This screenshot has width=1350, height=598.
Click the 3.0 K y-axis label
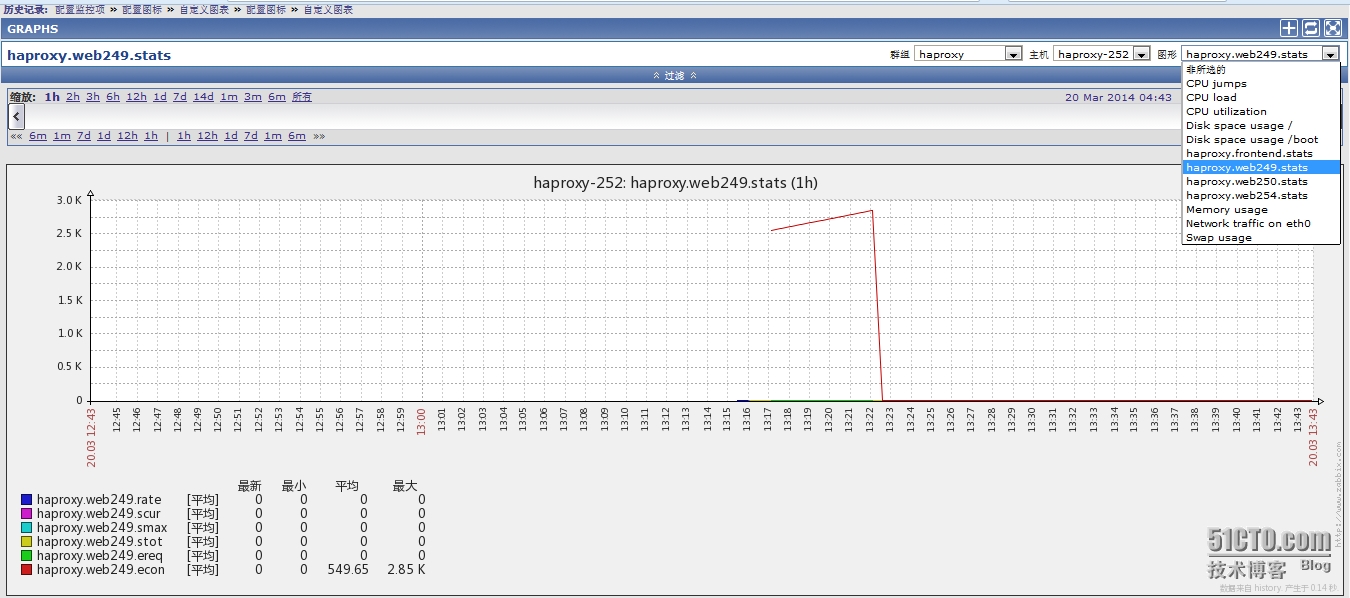click(69, 200)
